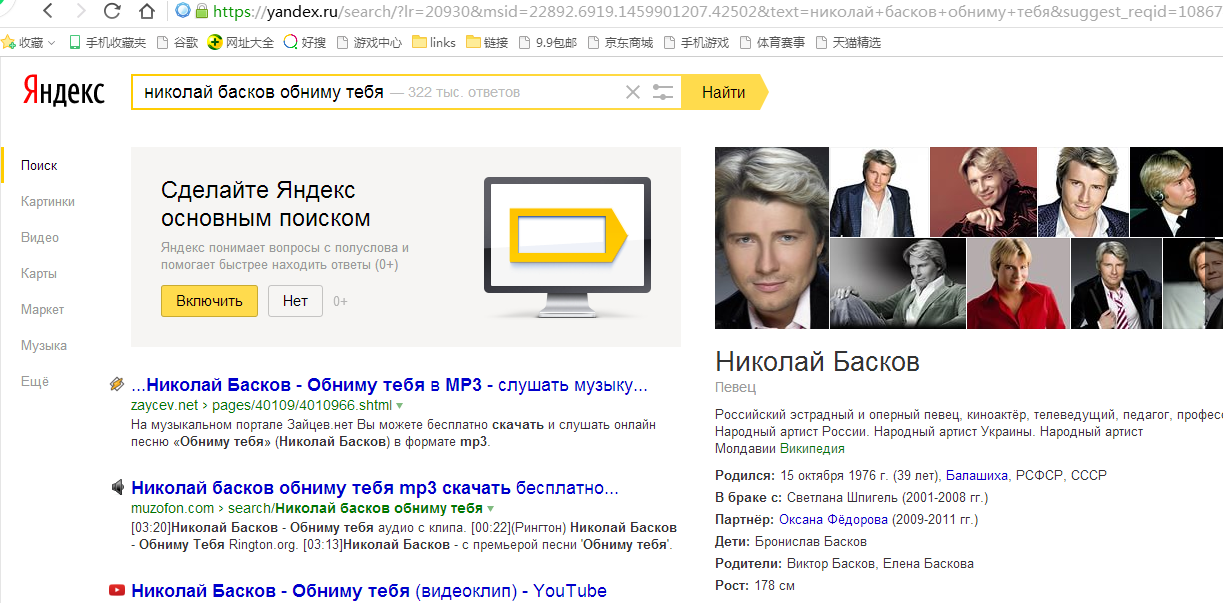
Task: Open the 手机收藏夹 bookmark
Action: coord(107,42)
